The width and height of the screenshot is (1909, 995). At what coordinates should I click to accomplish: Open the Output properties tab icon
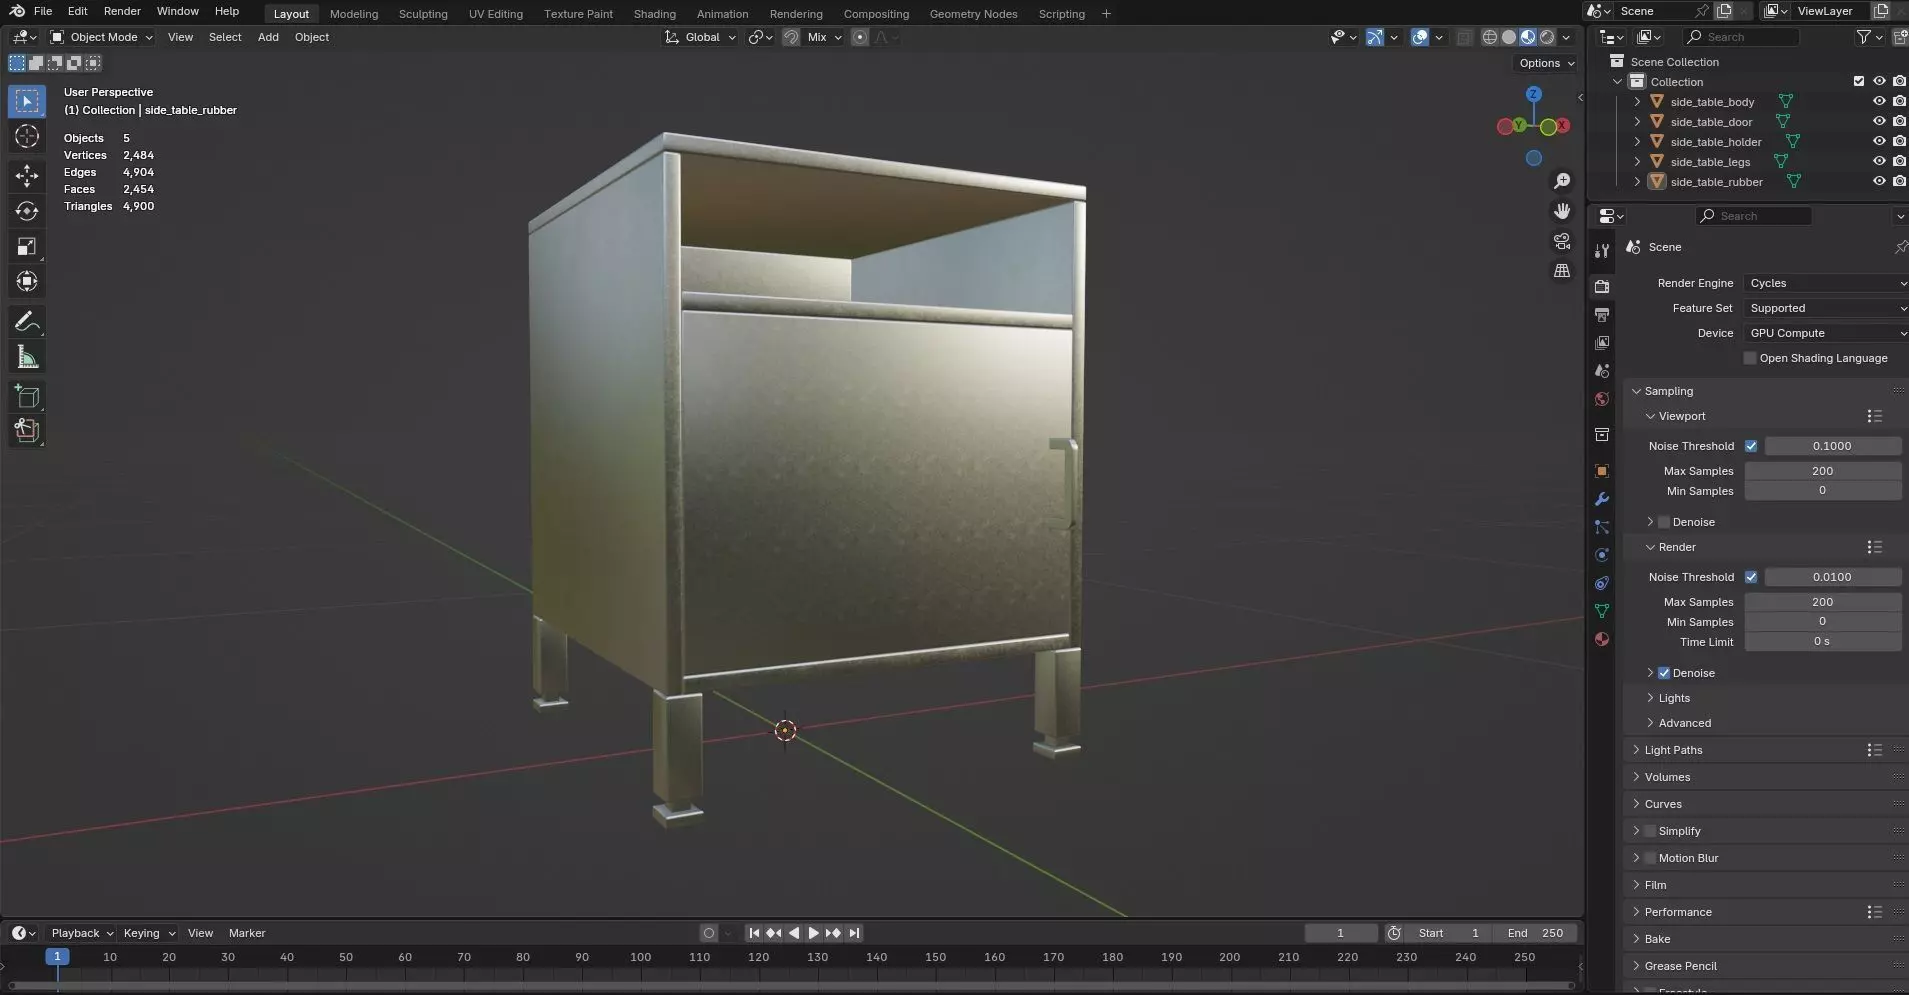[x=1602, y=315]
